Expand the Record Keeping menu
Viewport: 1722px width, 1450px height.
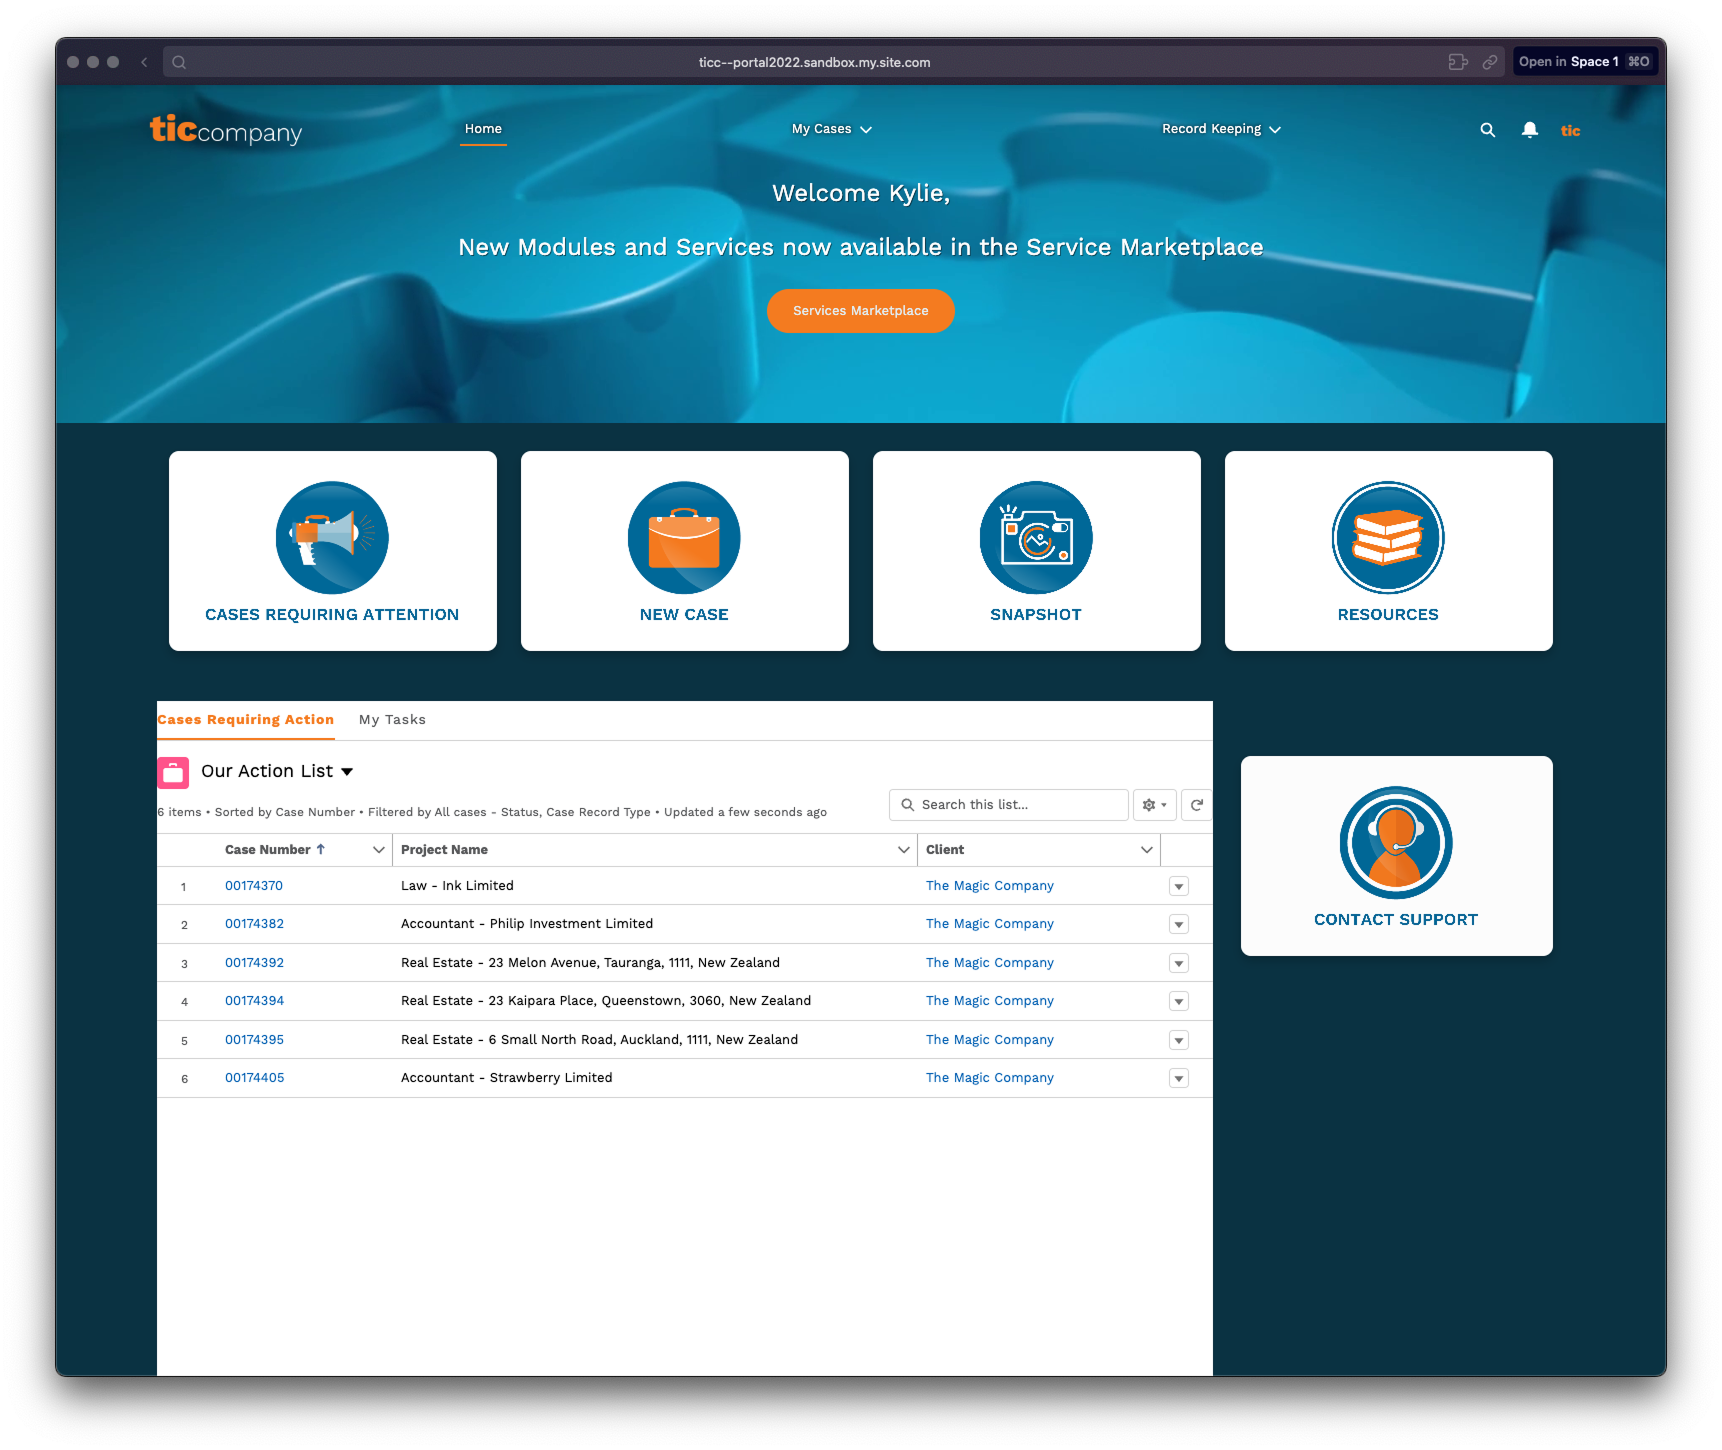pyautogui.click(x=1220, y=129)
